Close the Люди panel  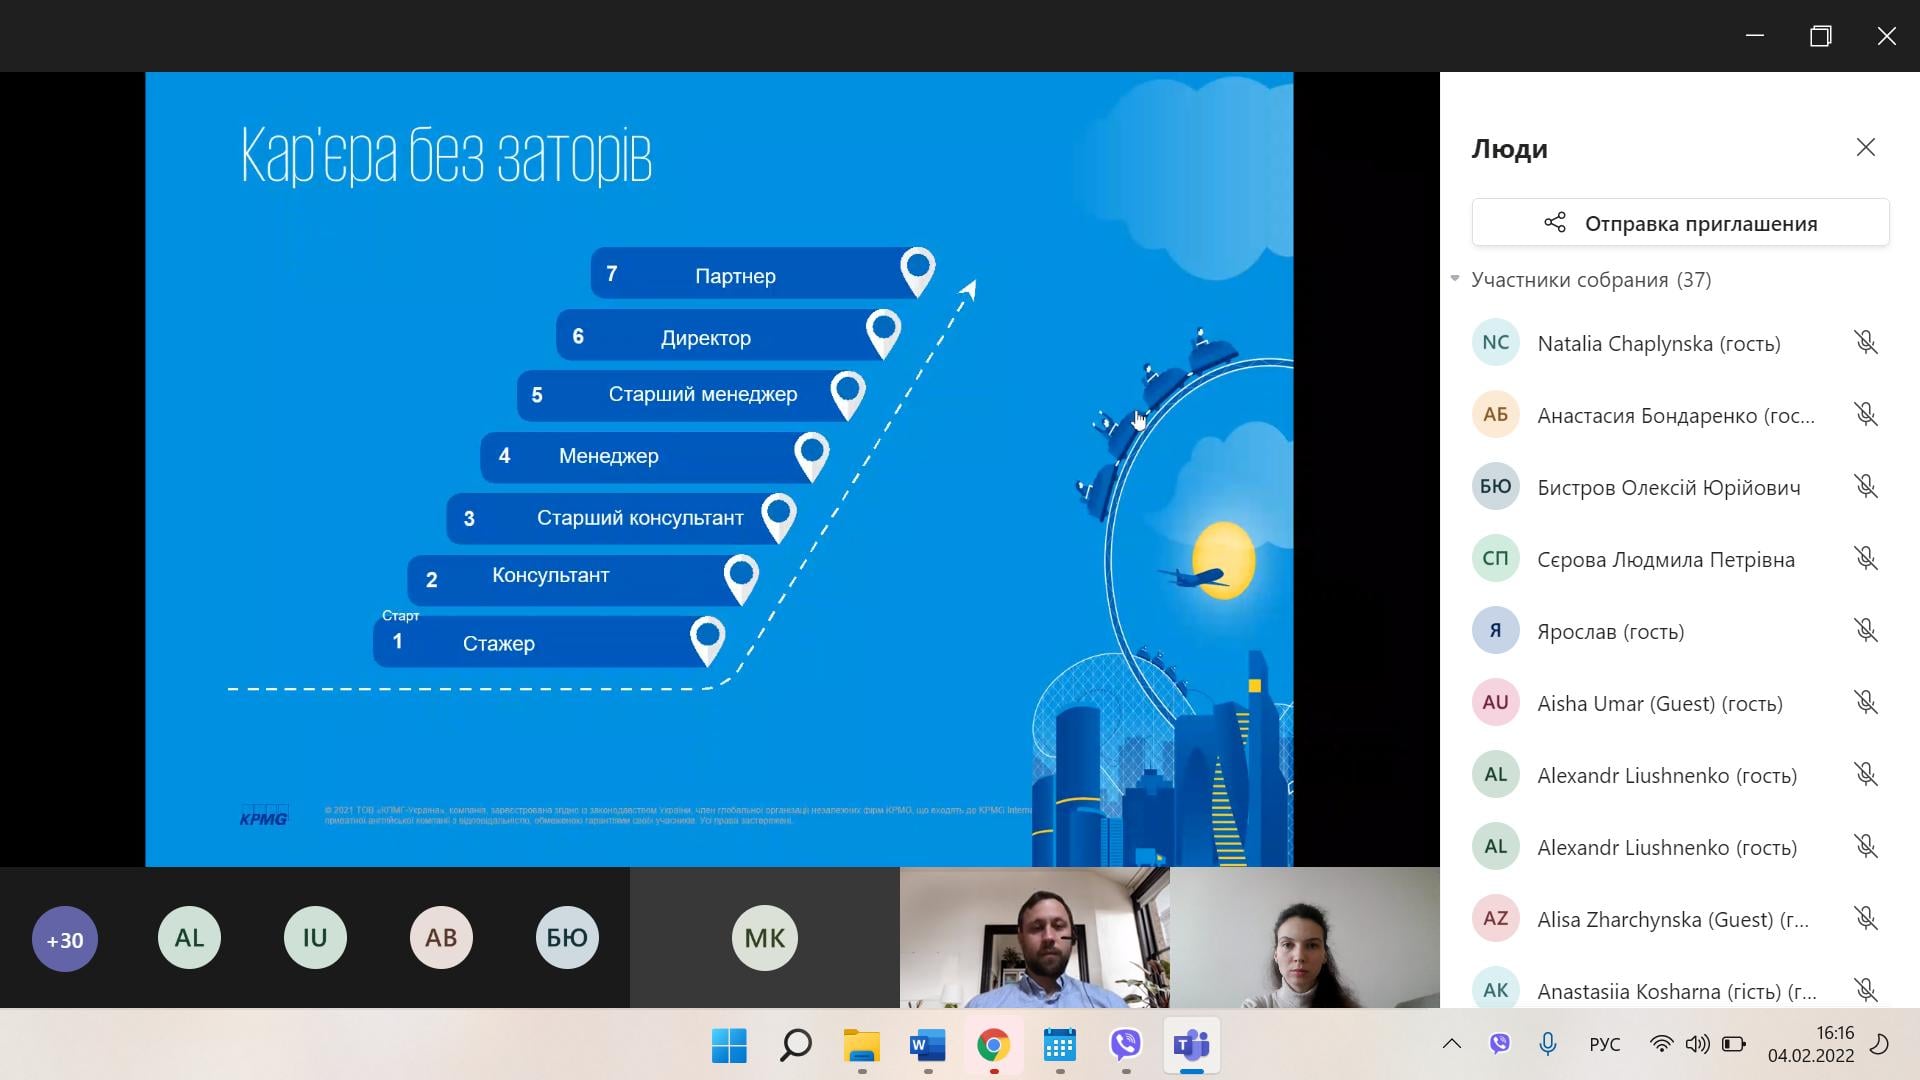pyautogui.click(x=1865, y=148)
